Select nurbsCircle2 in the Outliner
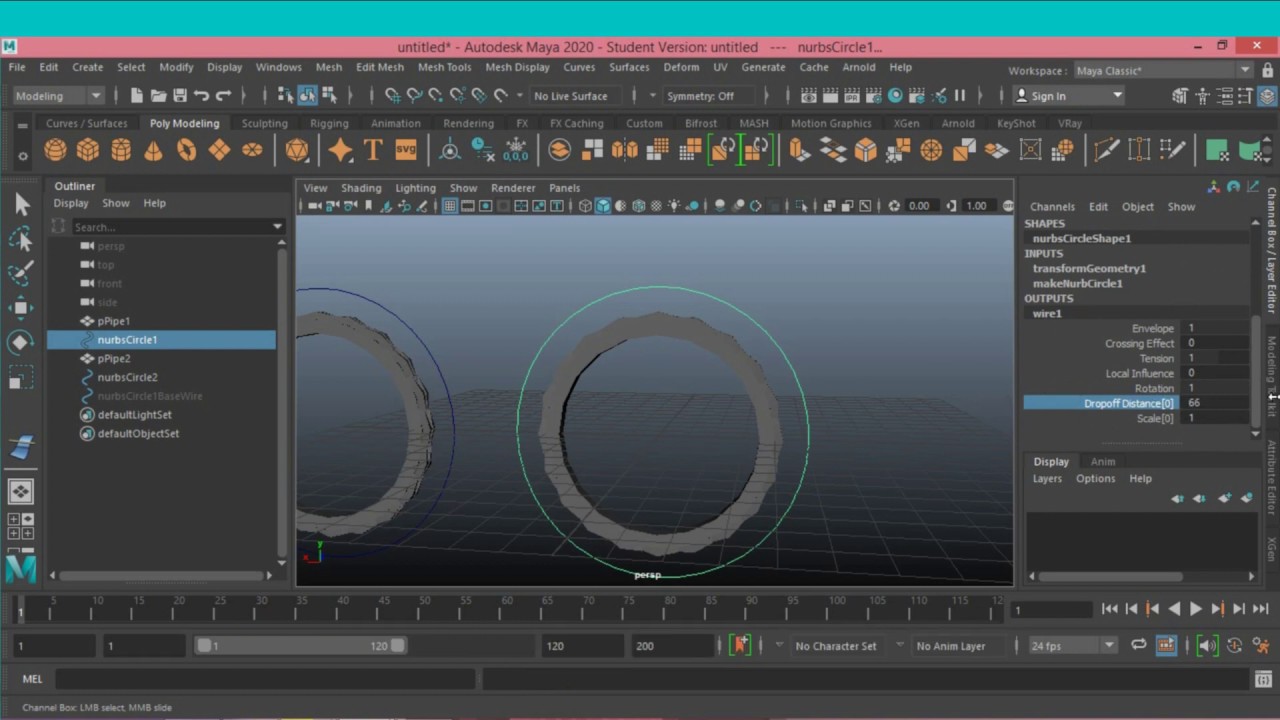The width and height of the screenshot is (1280, 720). pyautogui.click(x=128, y=377)
